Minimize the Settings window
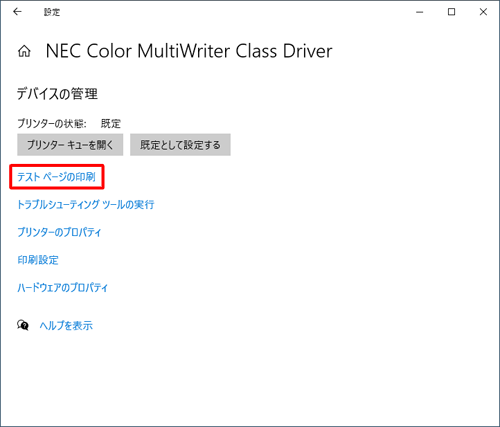 pos(420,12)
